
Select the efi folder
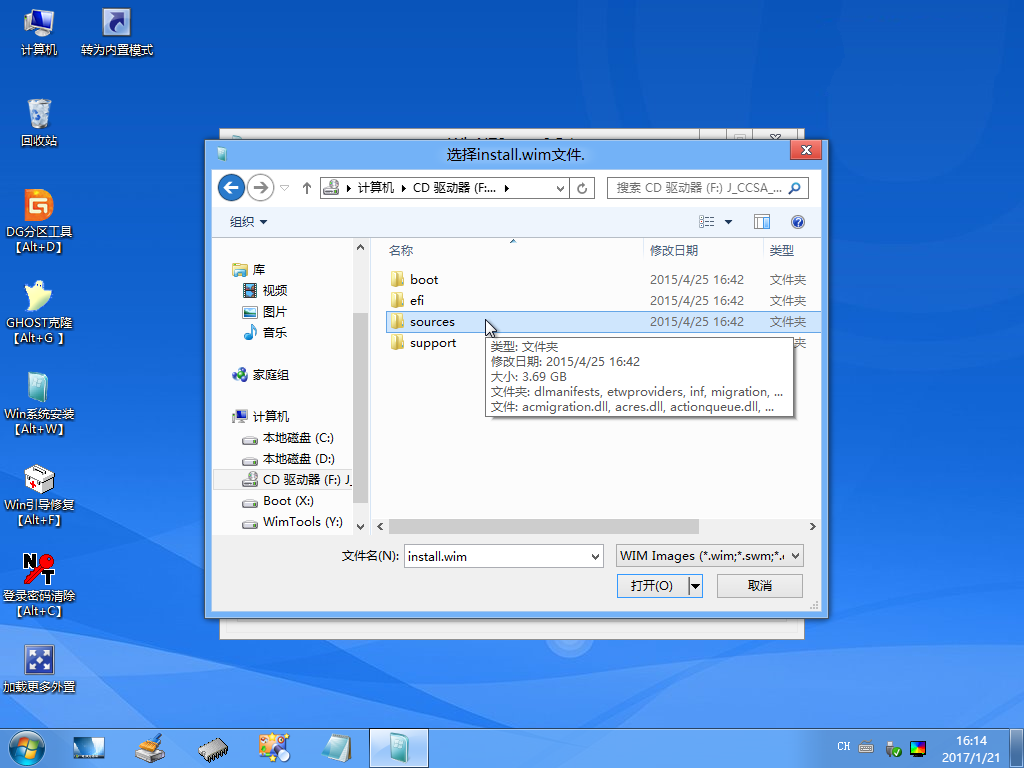[x=417, y=300]
